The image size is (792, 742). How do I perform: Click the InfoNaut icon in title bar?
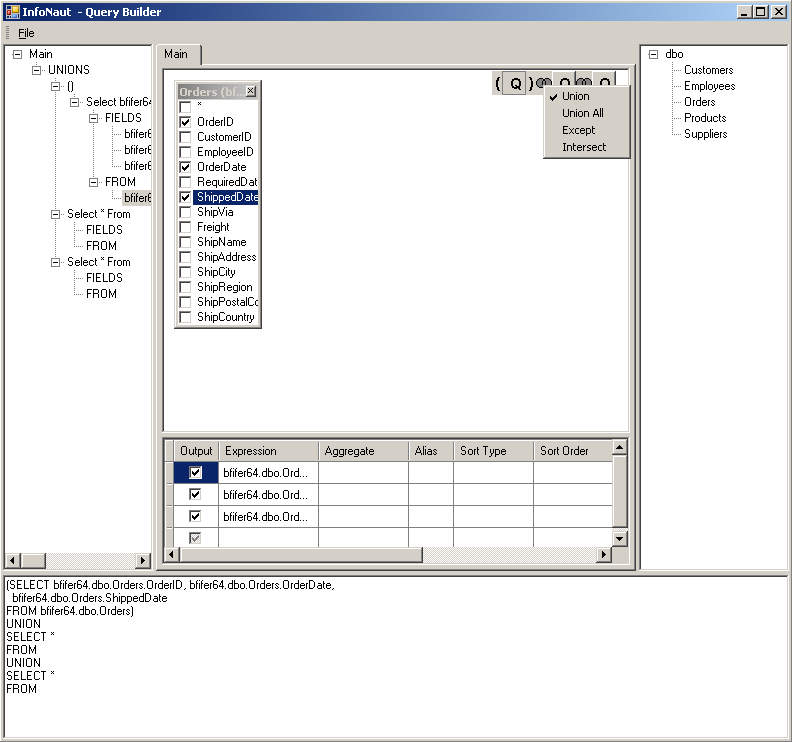12,12
